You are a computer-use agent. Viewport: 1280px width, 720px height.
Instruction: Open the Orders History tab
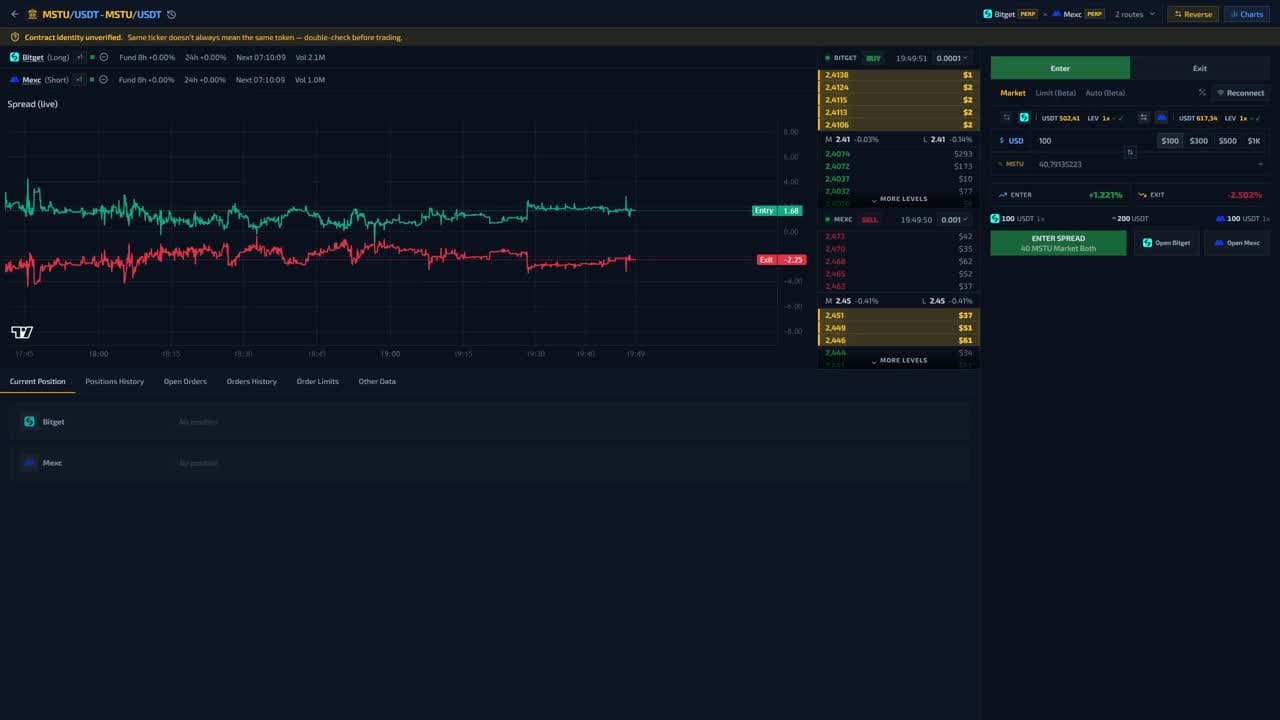(x=251, y=381)
